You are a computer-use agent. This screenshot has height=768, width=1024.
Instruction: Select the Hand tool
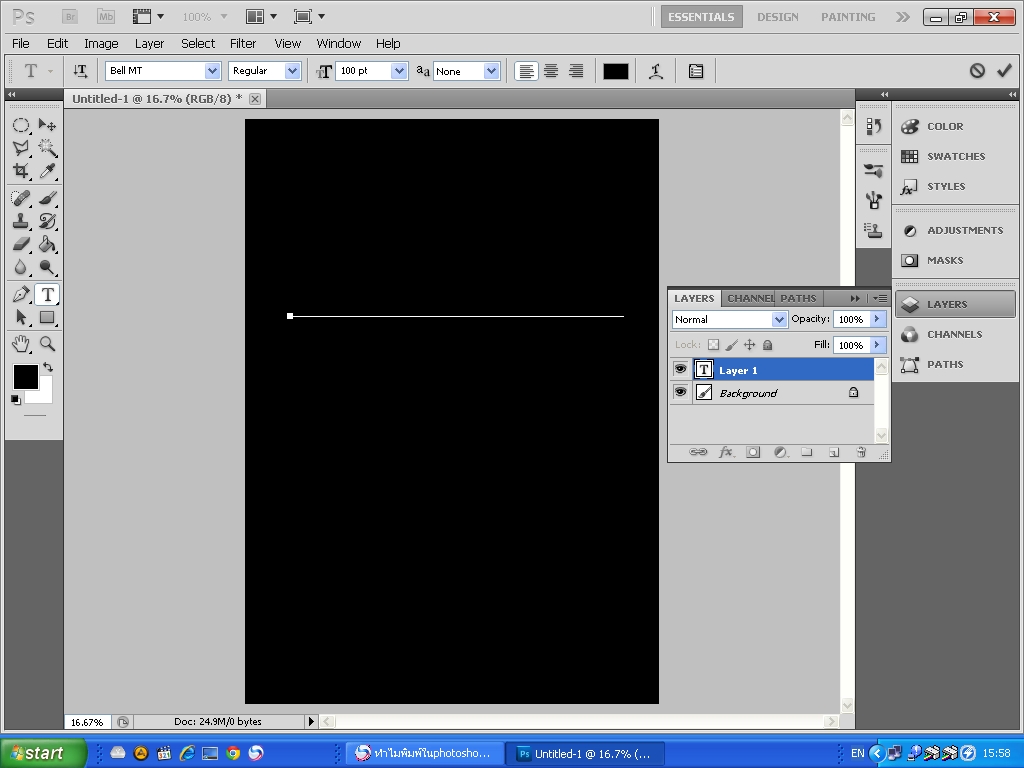21,344
